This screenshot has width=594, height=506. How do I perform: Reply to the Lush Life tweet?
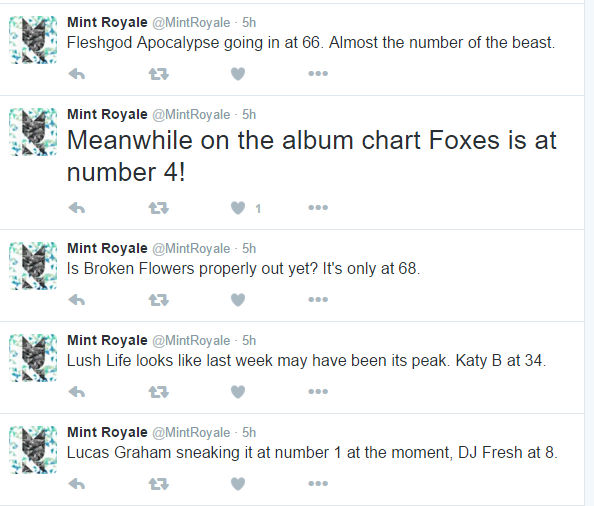(x=77, y=392)
